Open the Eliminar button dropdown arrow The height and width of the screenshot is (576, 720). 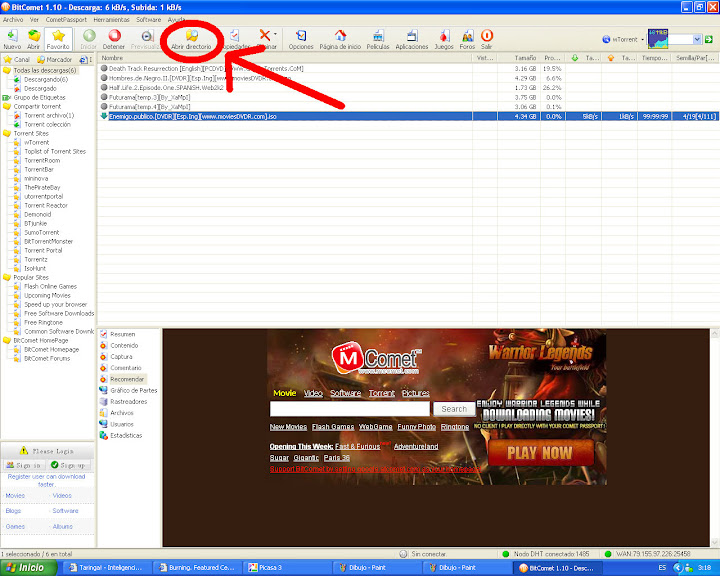275,34
